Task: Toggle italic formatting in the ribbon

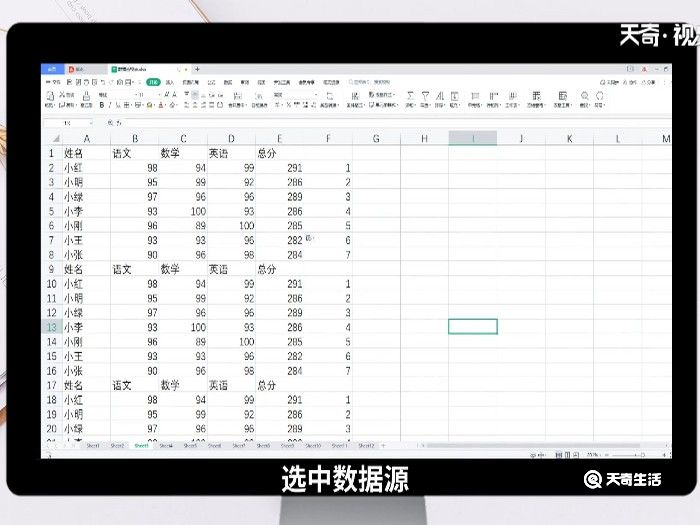Action: pos(110,105)
